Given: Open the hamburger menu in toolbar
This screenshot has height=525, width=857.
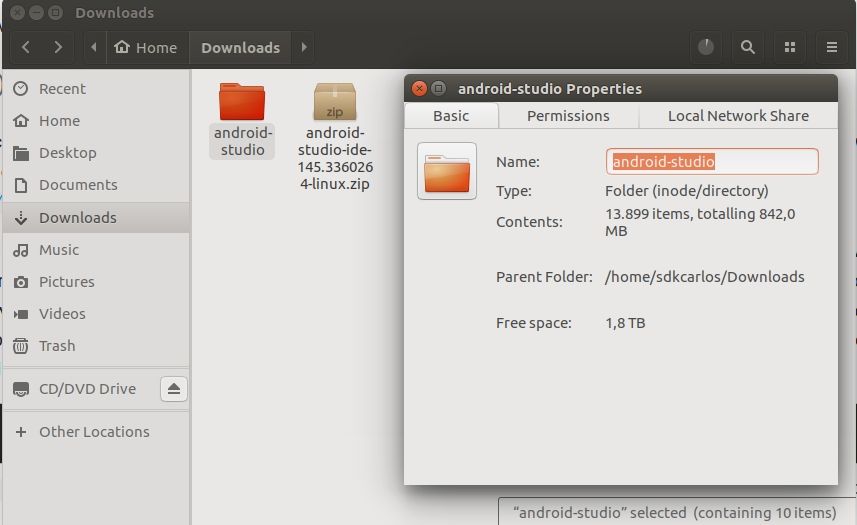Looking at the screenshot, I should tap(831, 48).
